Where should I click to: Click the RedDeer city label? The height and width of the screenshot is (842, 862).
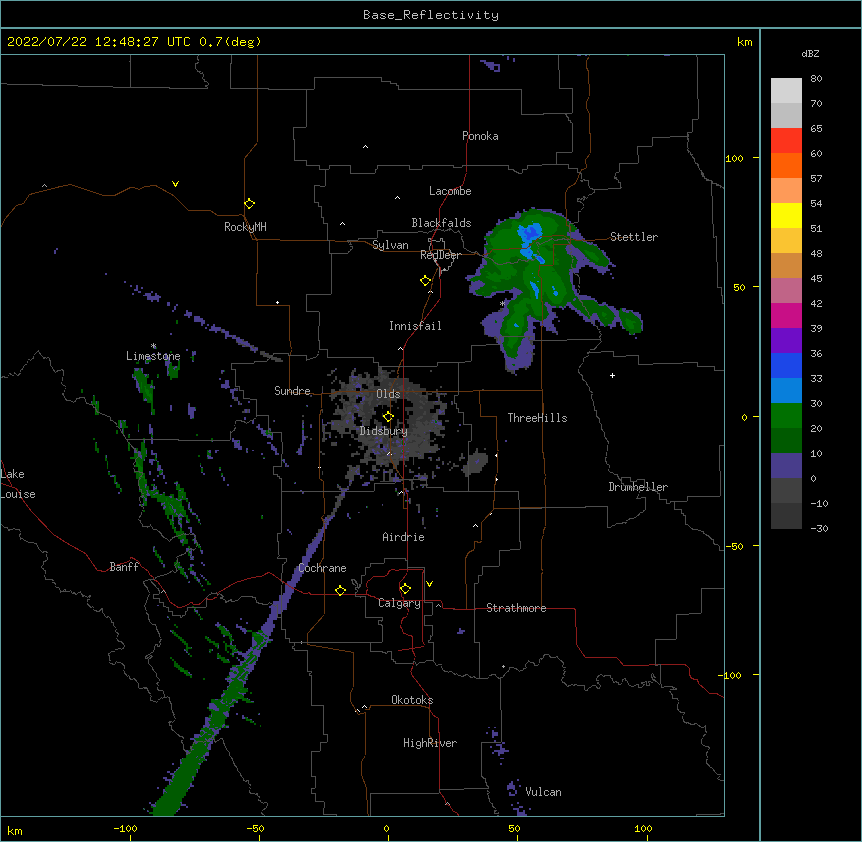pyautogui.click(x=440, y=255)
